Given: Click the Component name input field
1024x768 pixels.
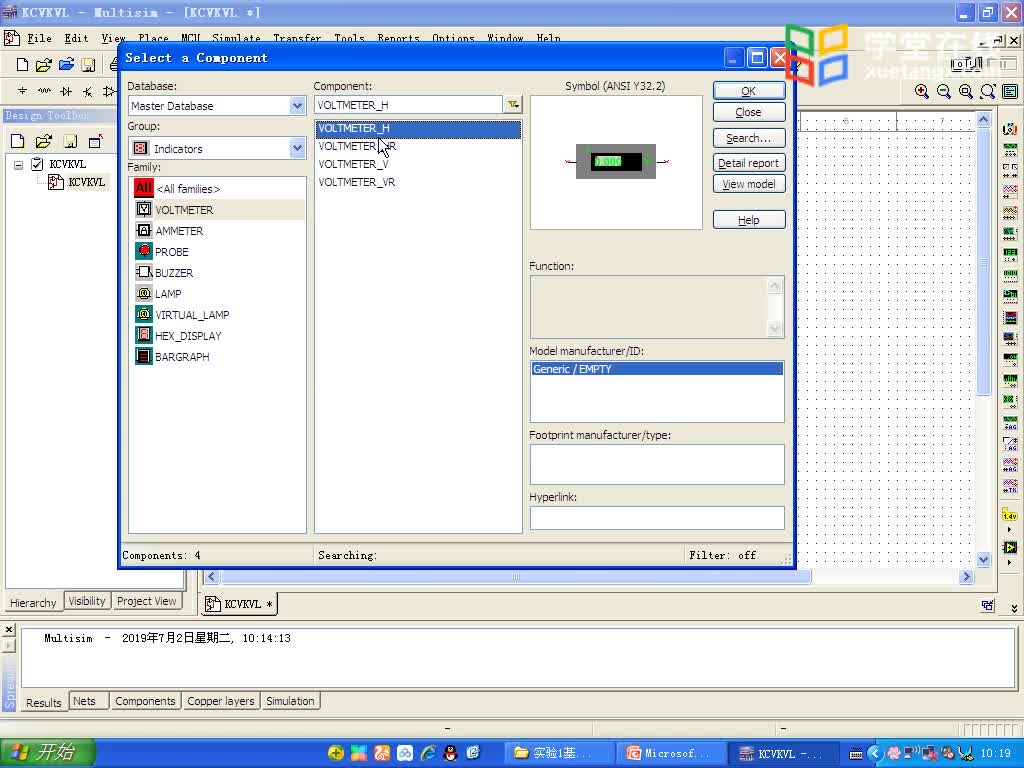Looking at the screenshot, I should coord(408,104).
